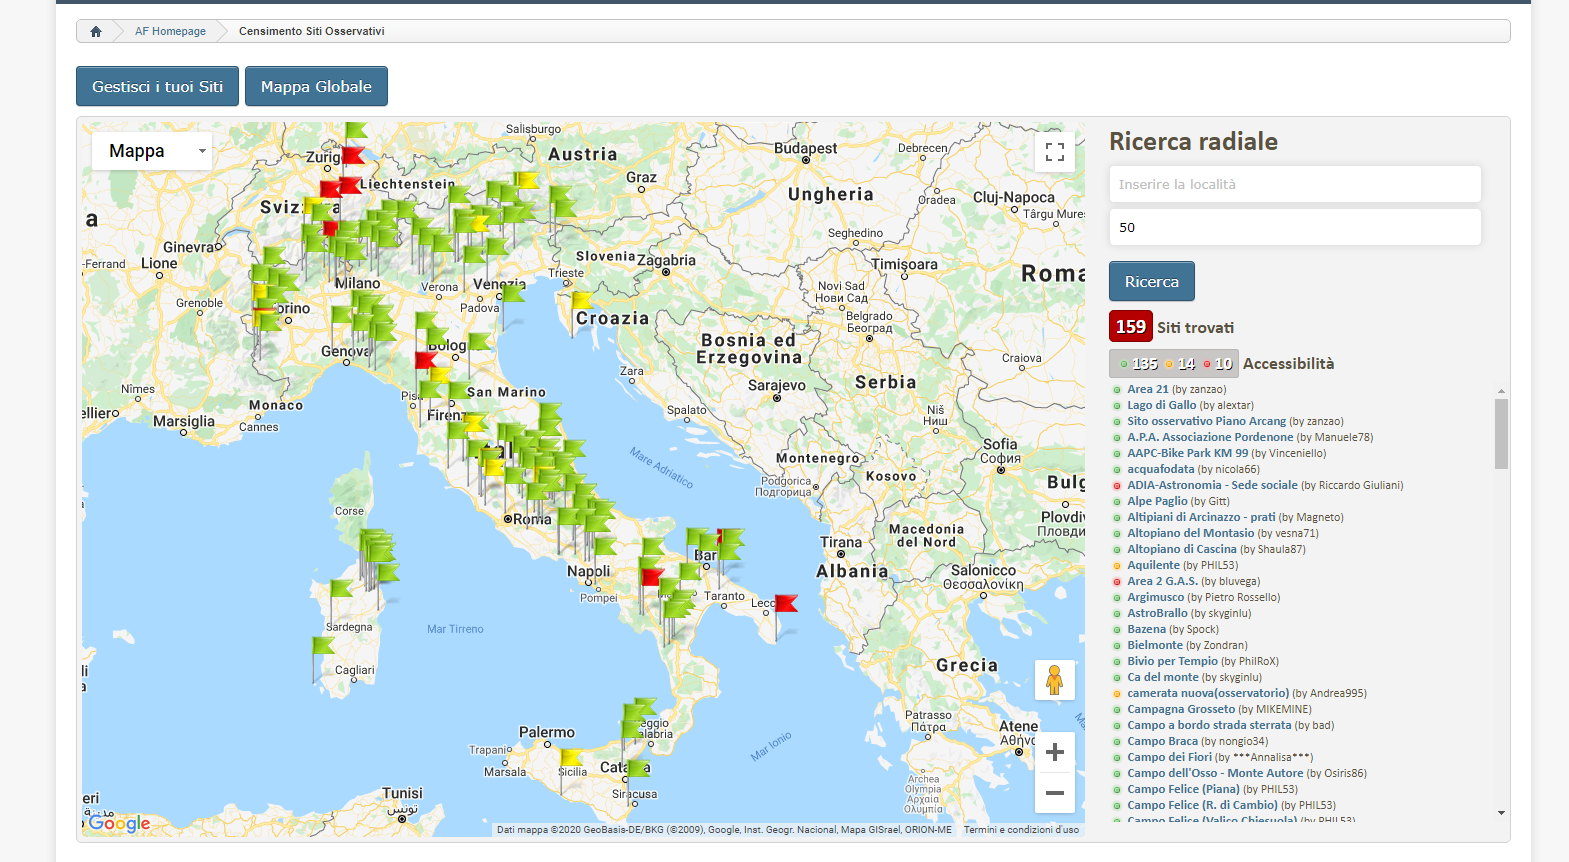Open the Campo dei Fiori site
The width and height of the screenshot is (1569, 862).
pos(1169,758)
